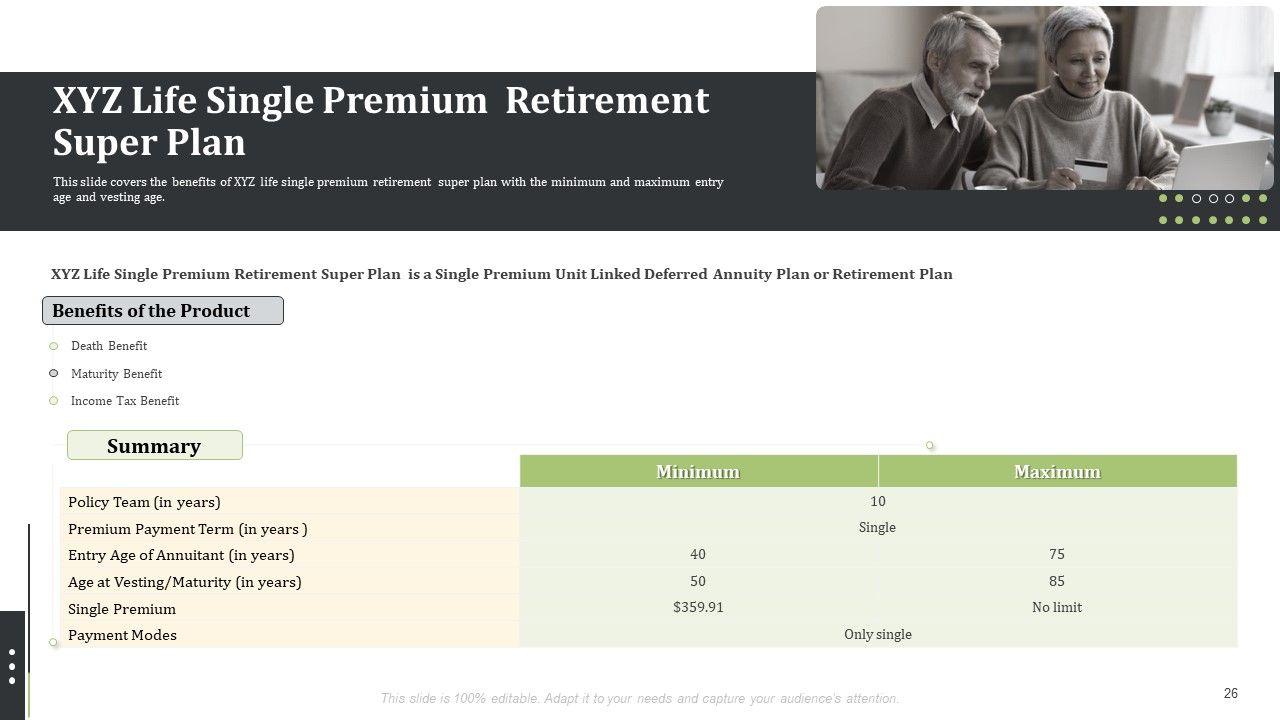Select the Only single payment modes cell
1280x720 pixels.
[x=877, y=634]
